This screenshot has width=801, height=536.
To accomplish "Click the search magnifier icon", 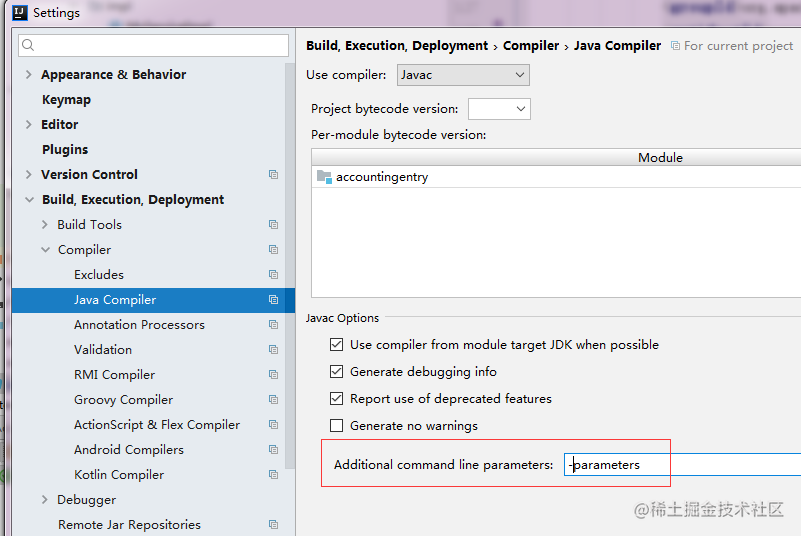I will coord(28,45).
